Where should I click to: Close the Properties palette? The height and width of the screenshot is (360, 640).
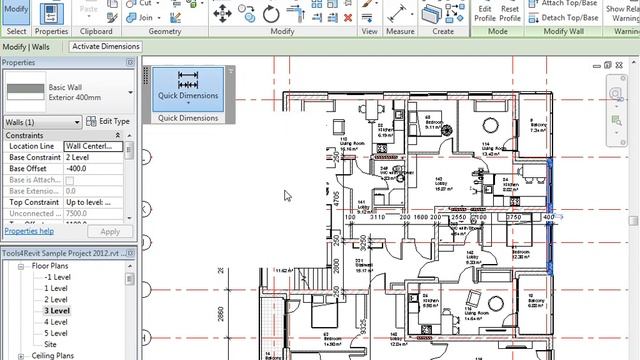(x=130, y=62)
